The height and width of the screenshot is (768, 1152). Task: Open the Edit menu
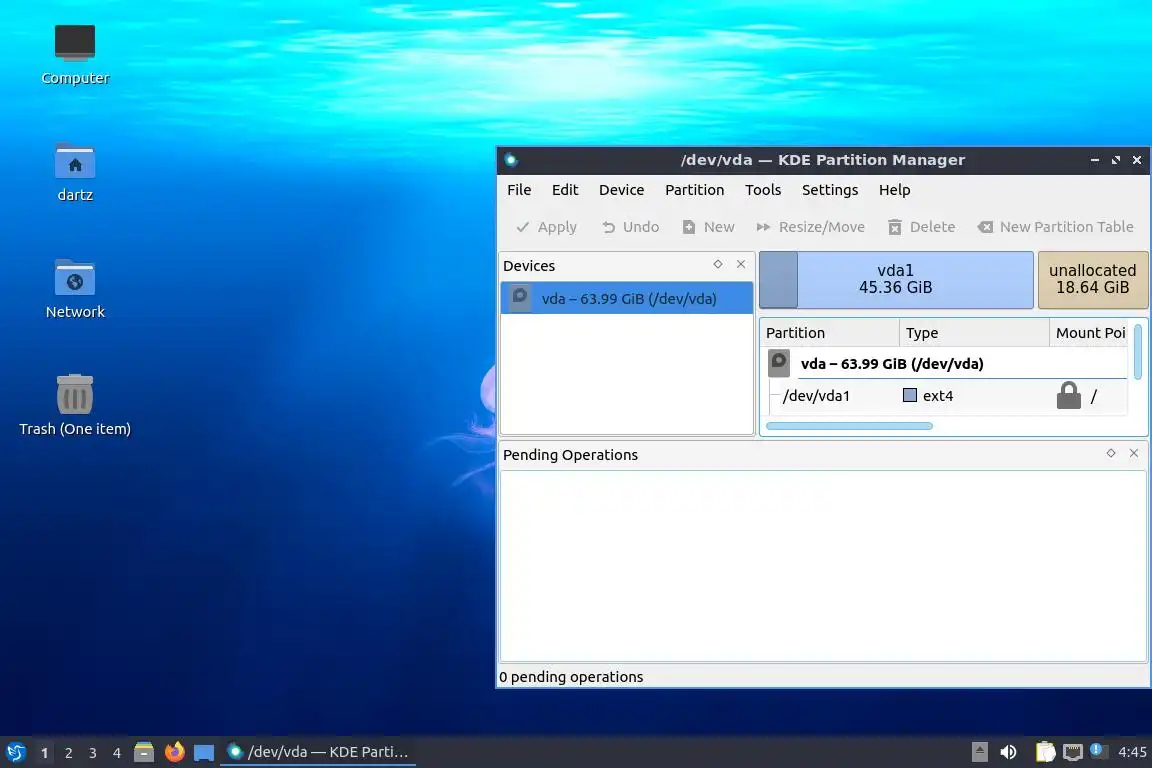click(x=565, y=190)
